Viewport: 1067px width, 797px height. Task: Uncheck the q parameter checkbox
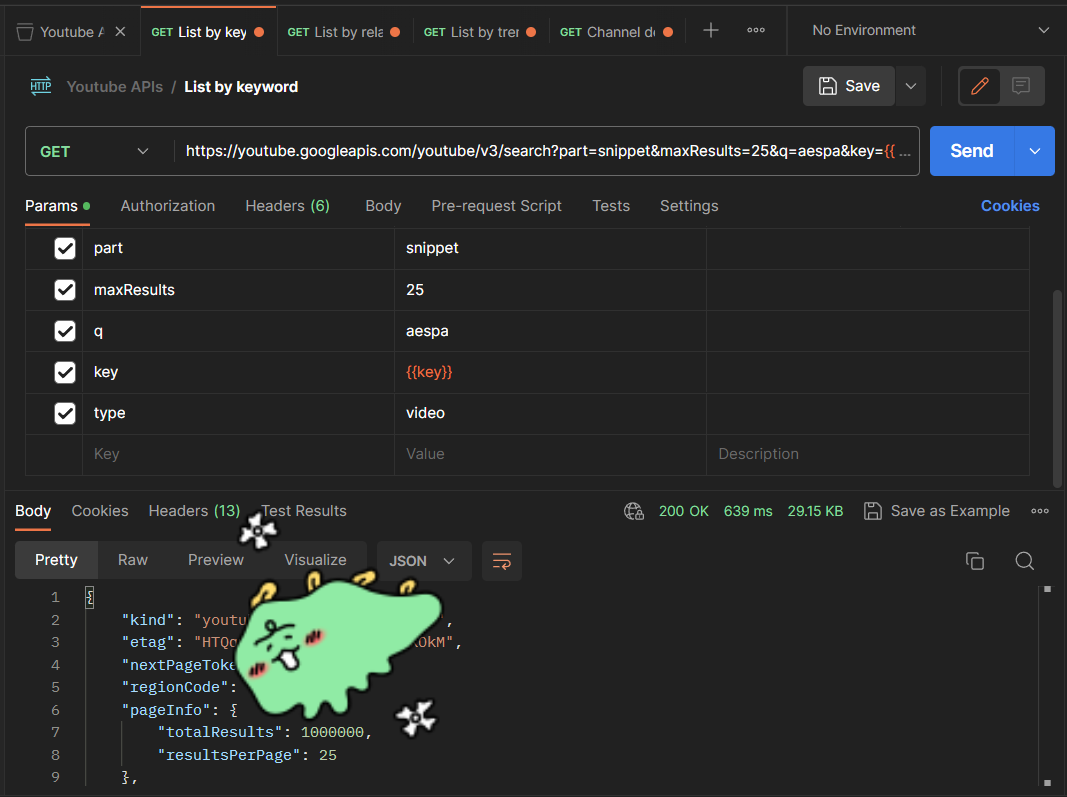tap(65, 331)
